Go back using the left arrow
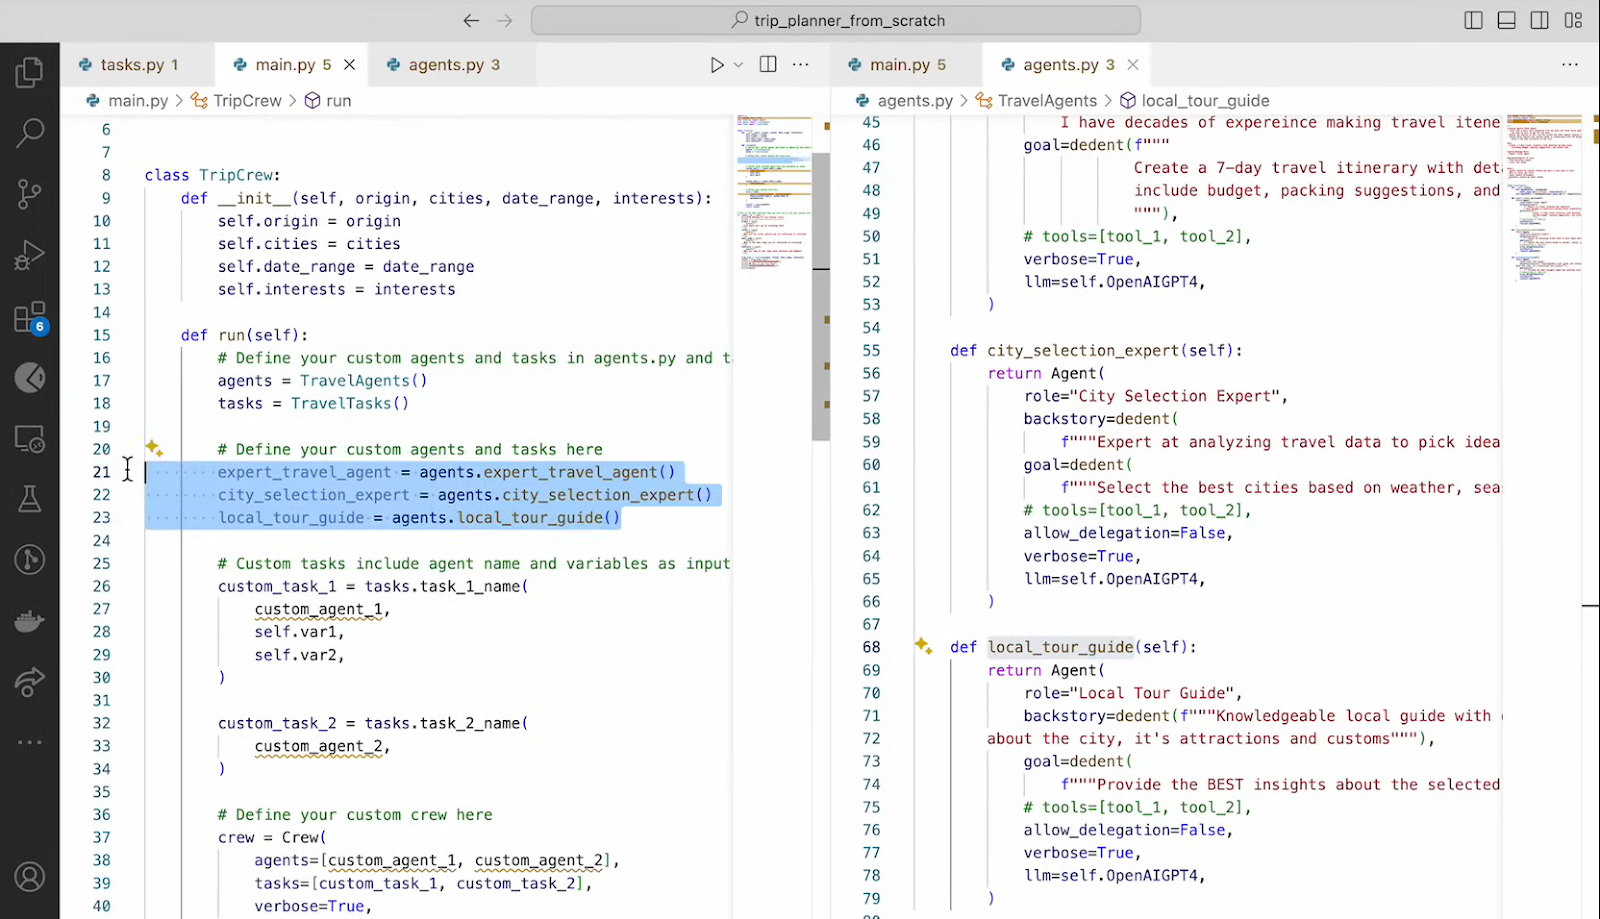Screen dimensions: 1600x919 point(471,20)
